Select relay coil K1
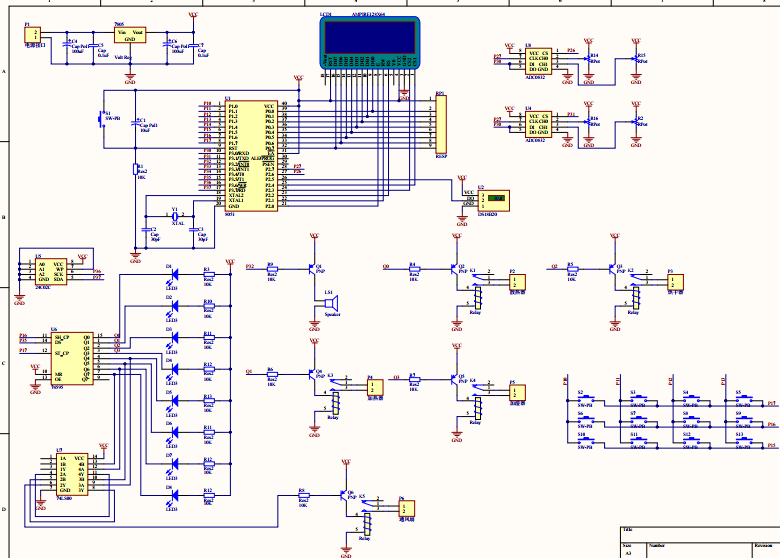The width and height of the screenshot is (780, 558). tap(478, 298)
